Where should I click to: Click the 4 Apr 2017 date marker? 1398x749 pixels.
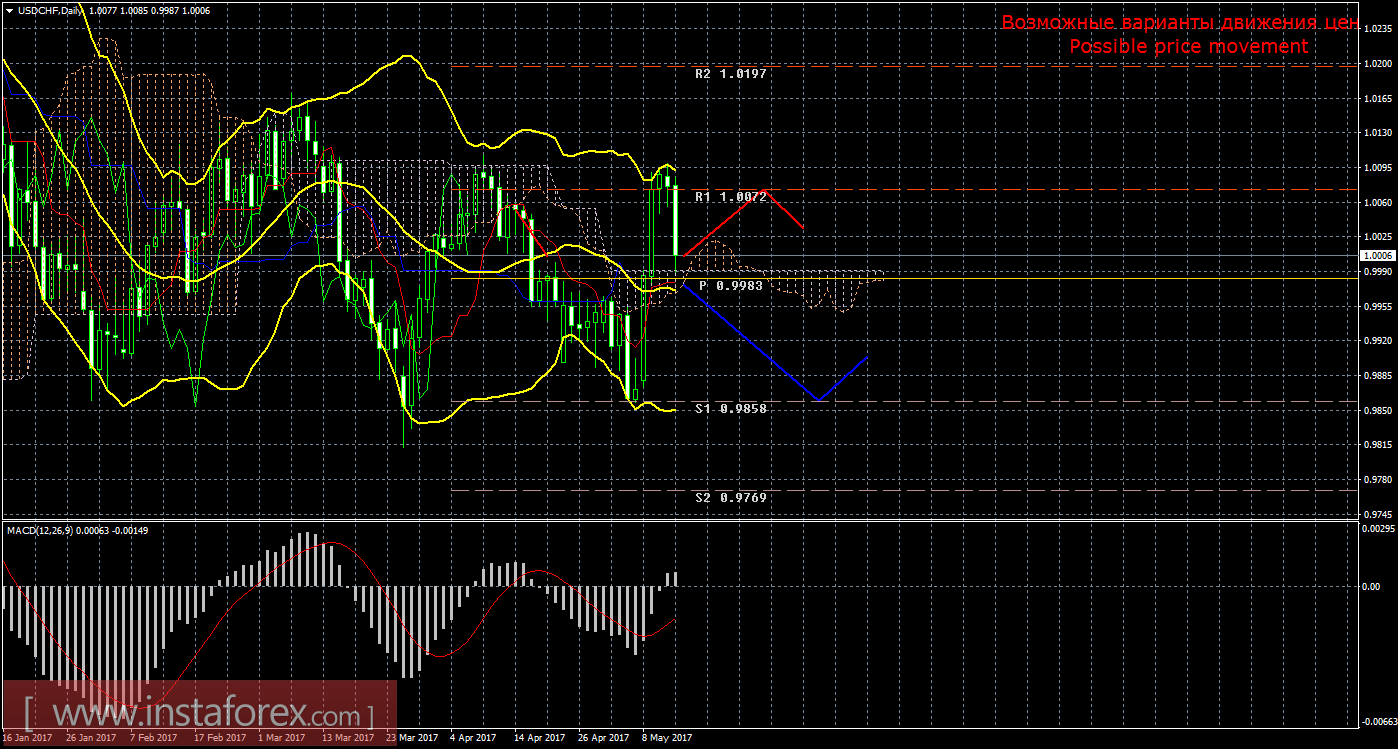473,739
